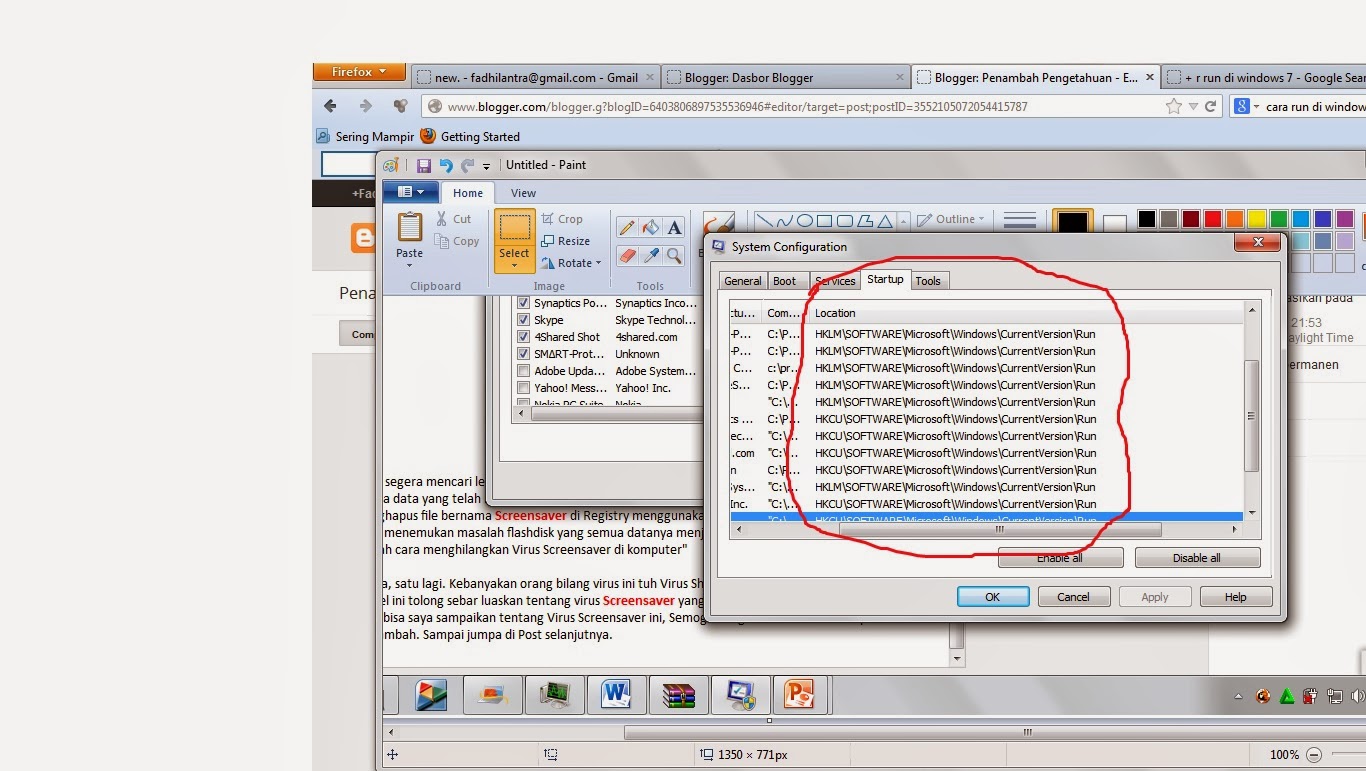Click OK in System Configuration
Image resolution: width=1366 pixels, height=771 pixels.
coord(992,596)
